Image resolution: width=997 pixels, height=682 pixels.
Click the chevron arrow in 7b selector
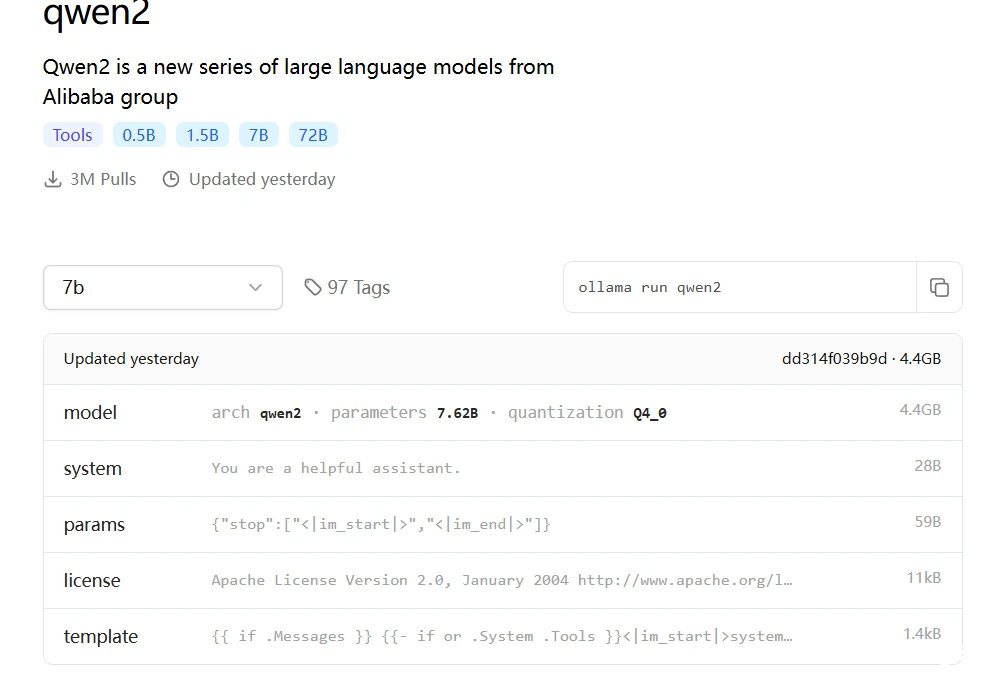click(255, 287)
